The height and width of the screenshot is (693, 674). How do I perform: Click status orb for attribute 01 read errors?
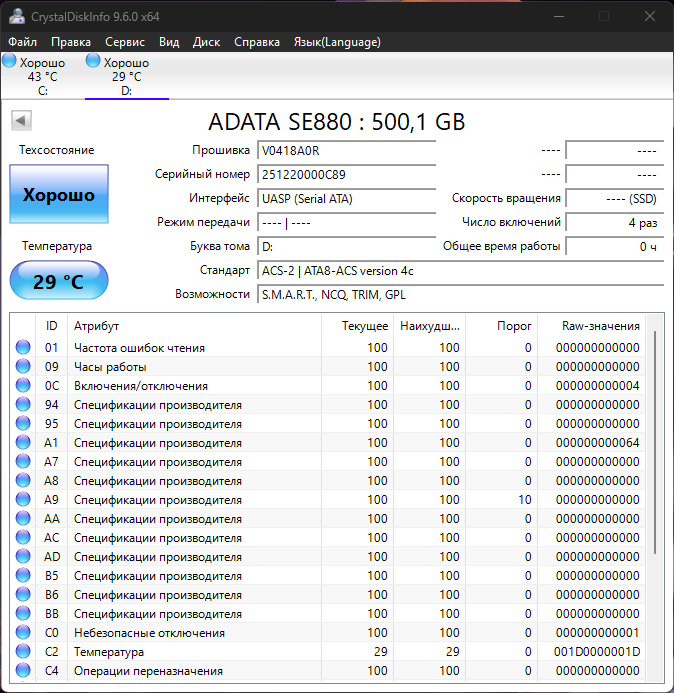[23, 348]
